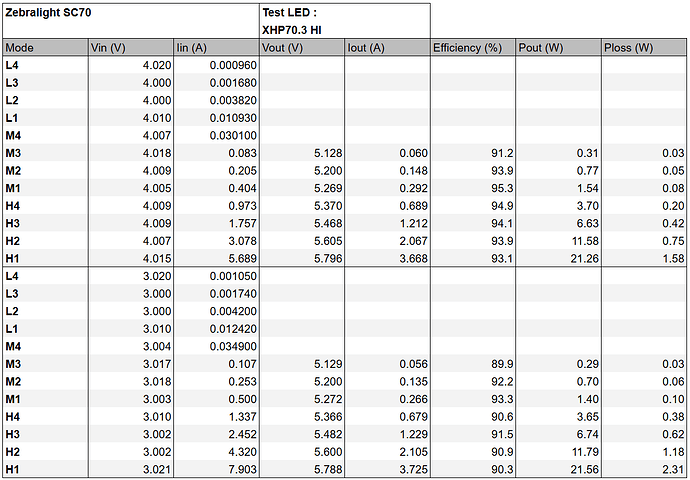The width and height of the screenshot is (690, 480).
Task: Select the Efficiency (%) header cell
Action: [473, 48]
